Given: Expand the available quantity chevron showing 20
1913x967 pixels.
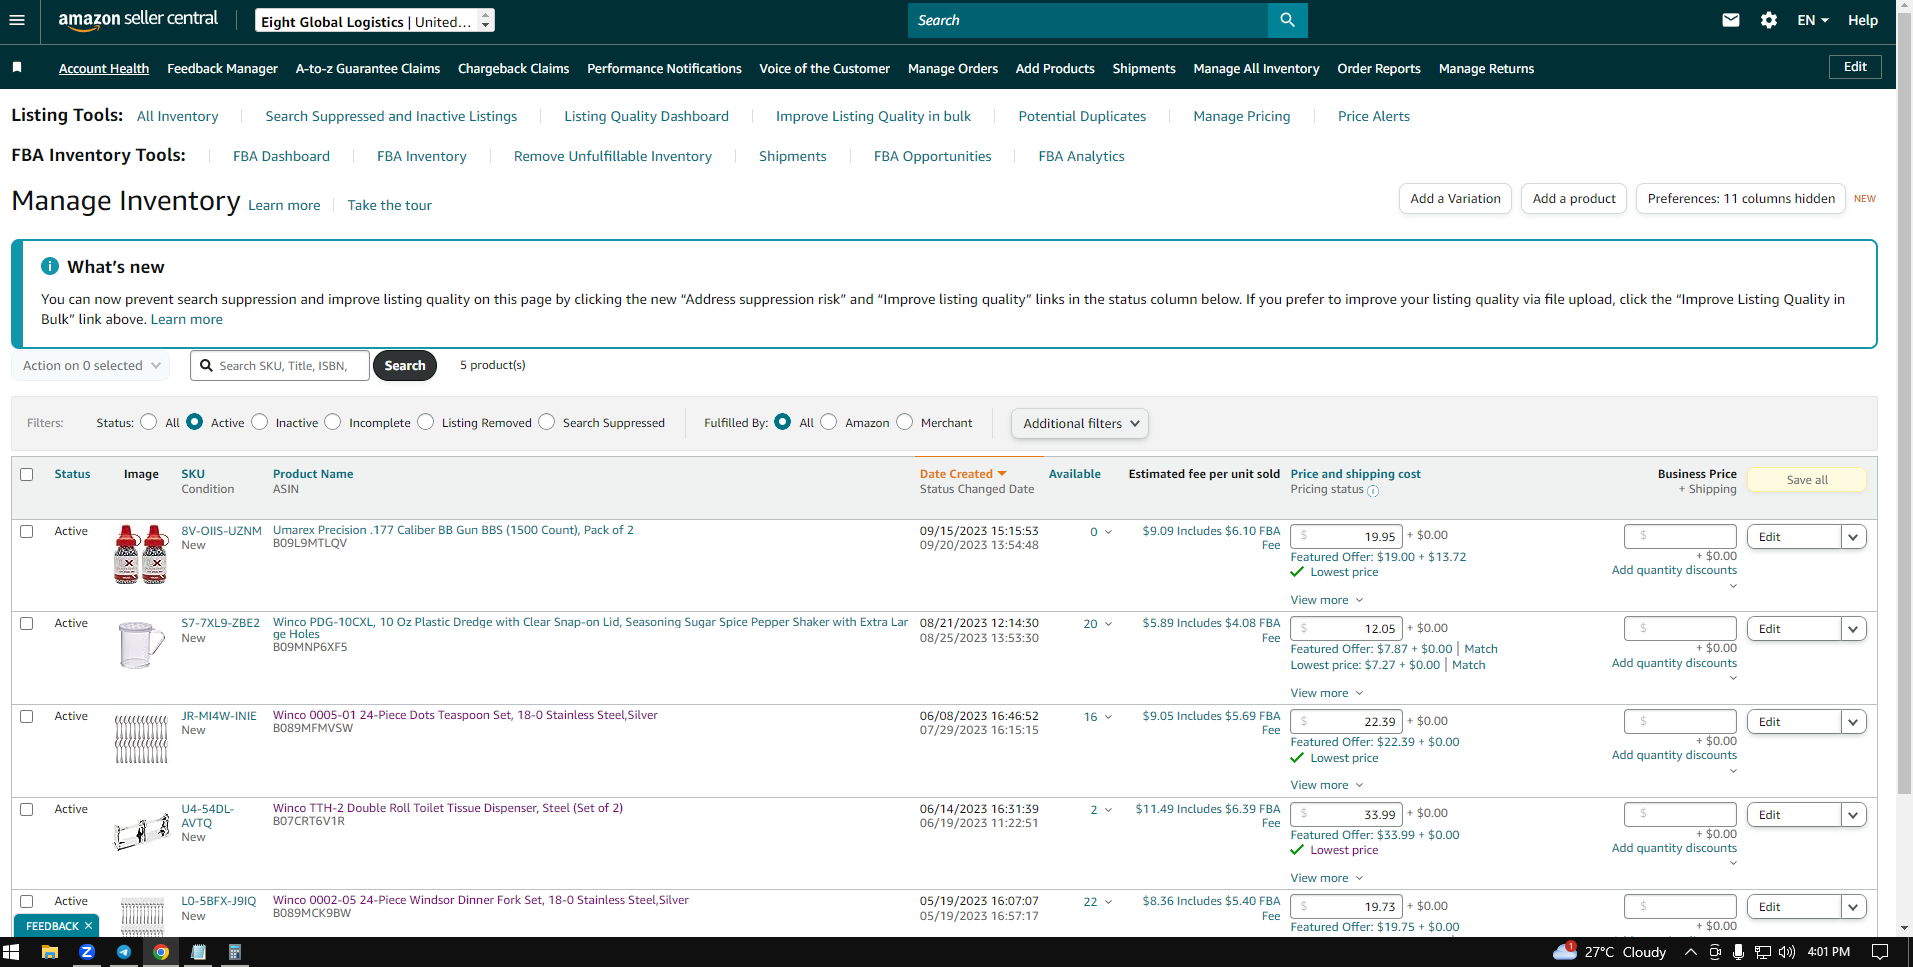Looking at the screenshot, I should 1108,624.
